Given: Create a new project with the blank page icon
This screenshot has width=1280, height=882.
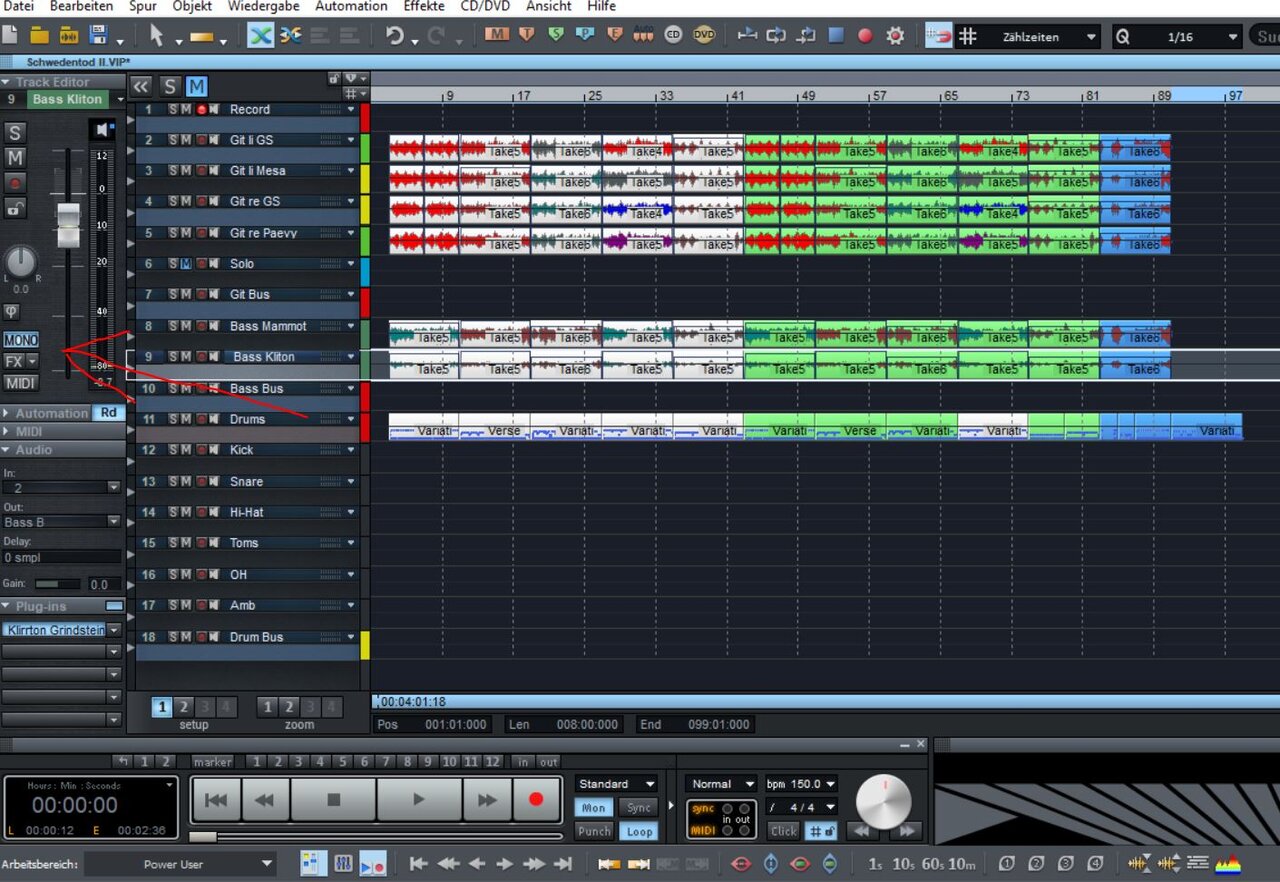Looking at the screenshot, I should point(10,36).
